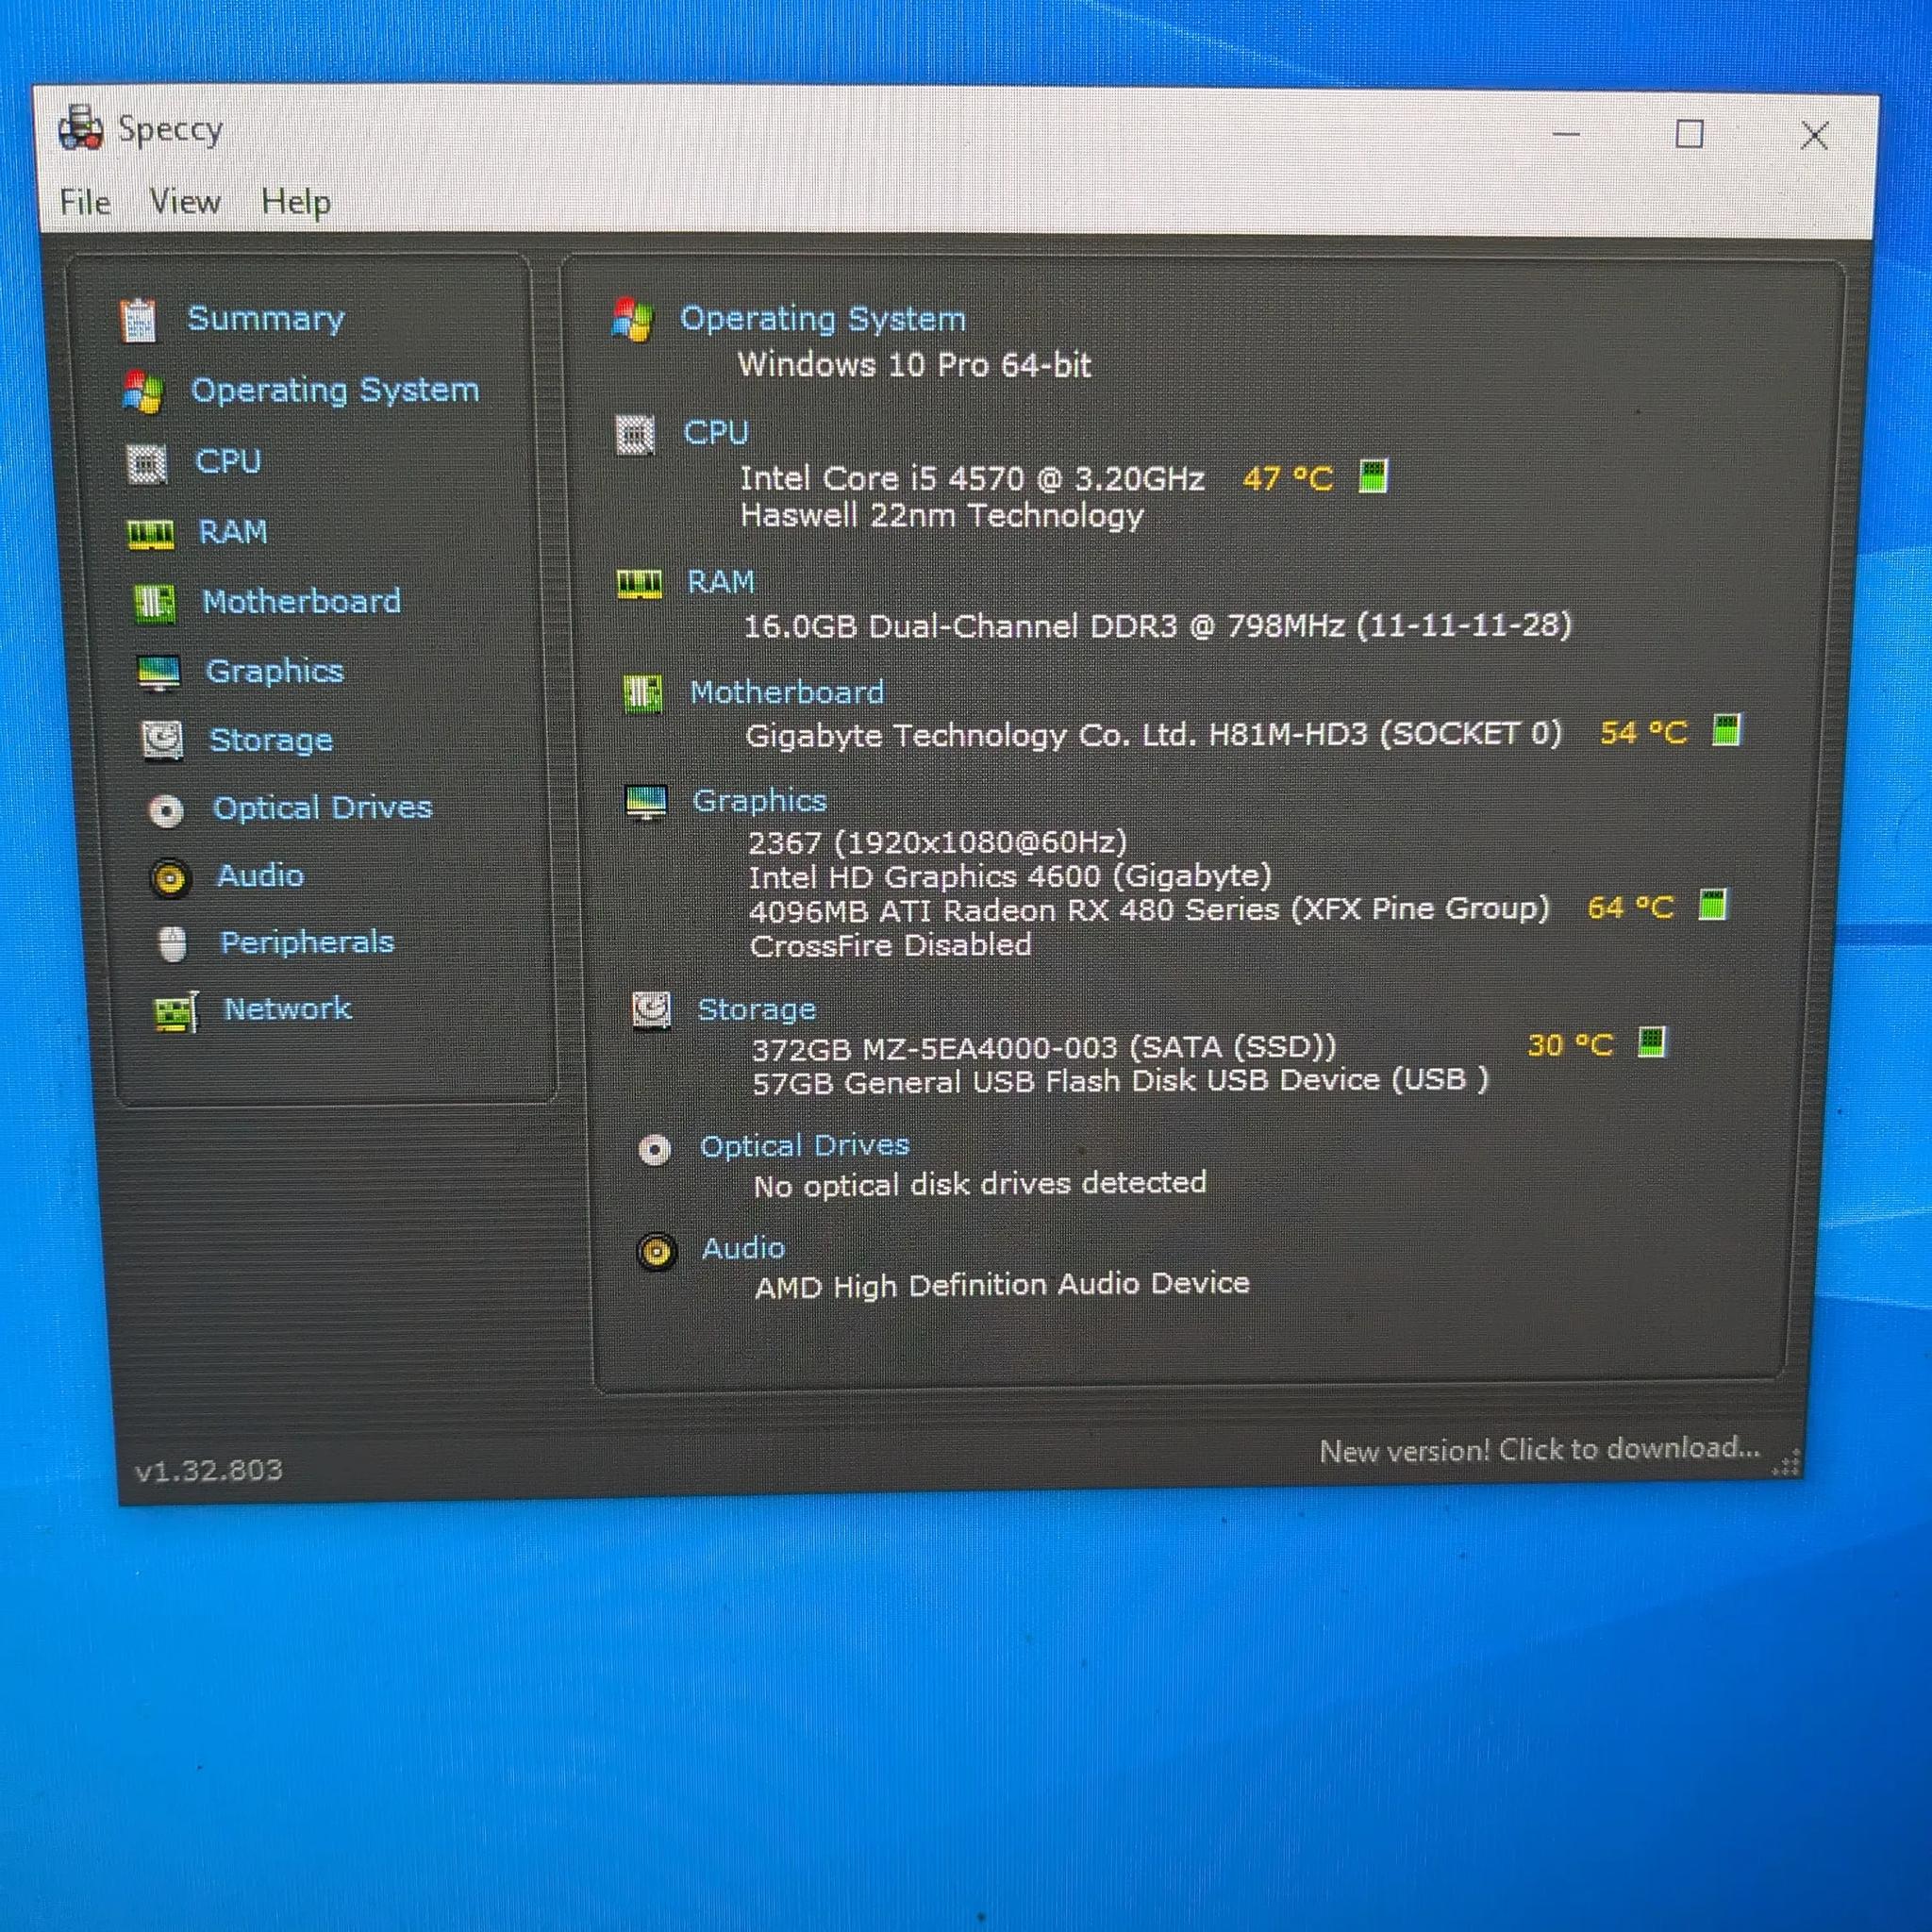The height and width of the screenshot is (1932, 1932).
Task: Open the Motherboard section from sidebar
Action: tap(301, 601)
